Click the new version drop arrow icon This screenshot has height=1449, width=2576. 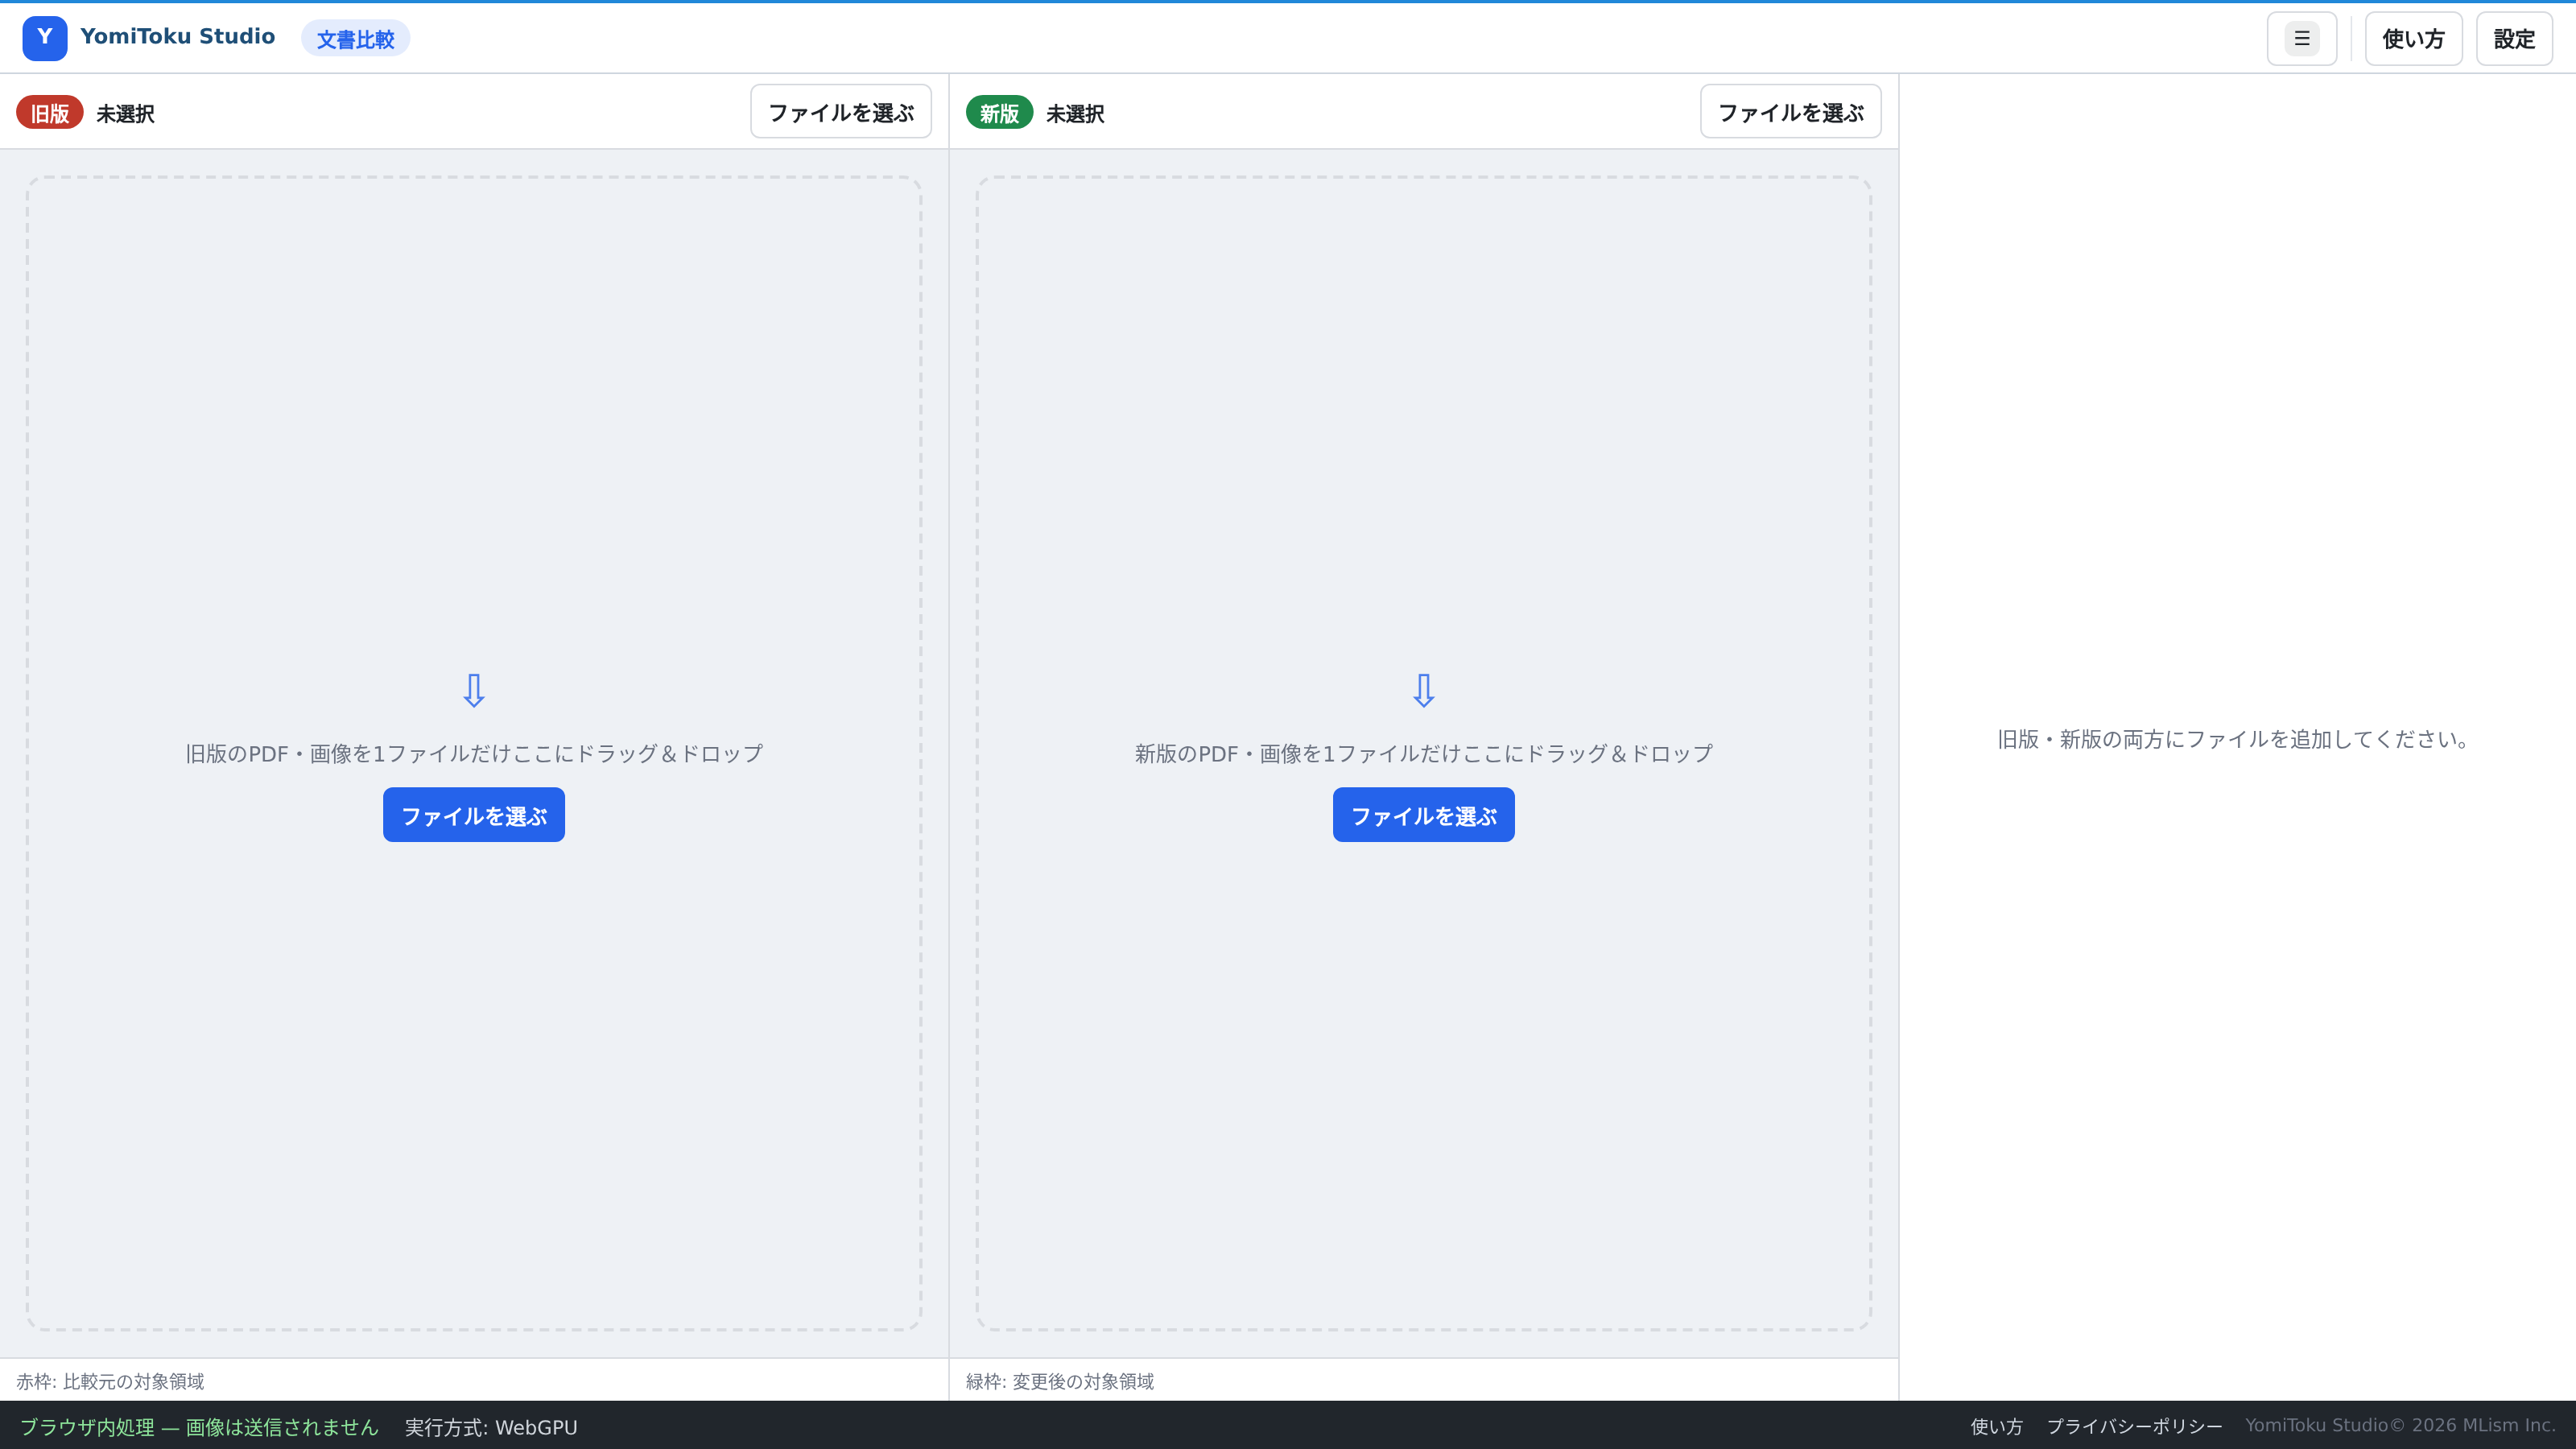click(x=1424, y=690)
